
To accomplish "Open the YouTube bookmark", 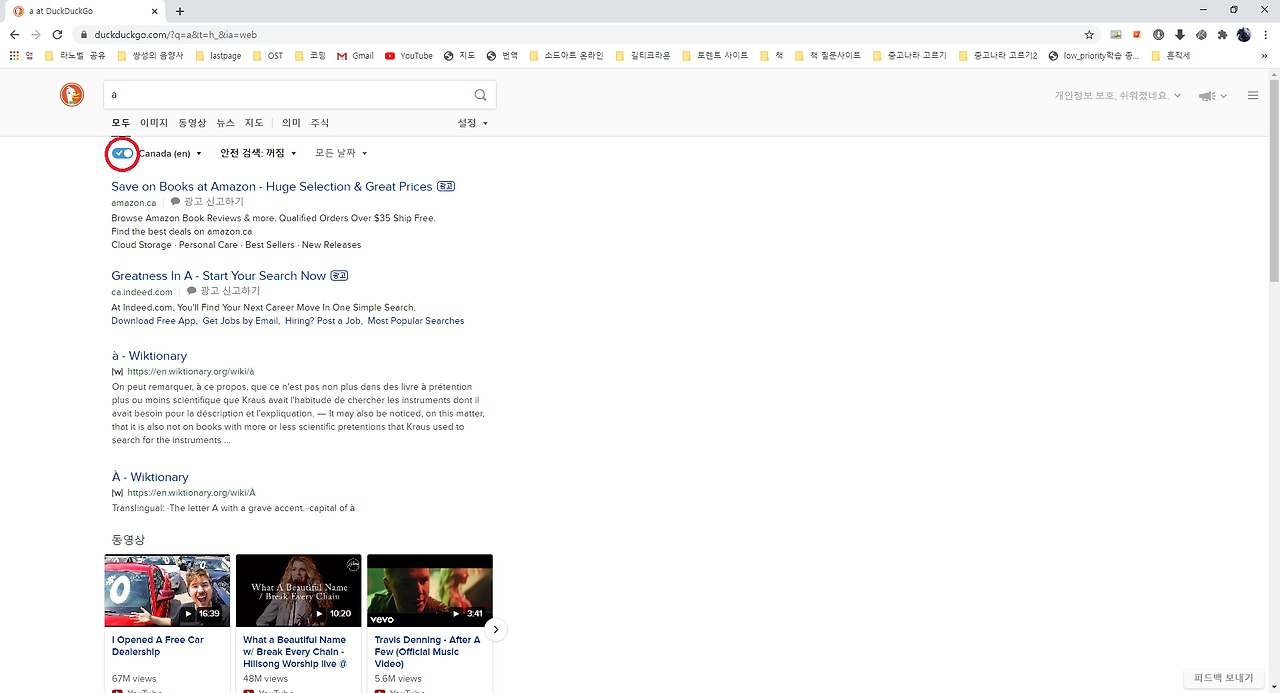I will point(409,56).
